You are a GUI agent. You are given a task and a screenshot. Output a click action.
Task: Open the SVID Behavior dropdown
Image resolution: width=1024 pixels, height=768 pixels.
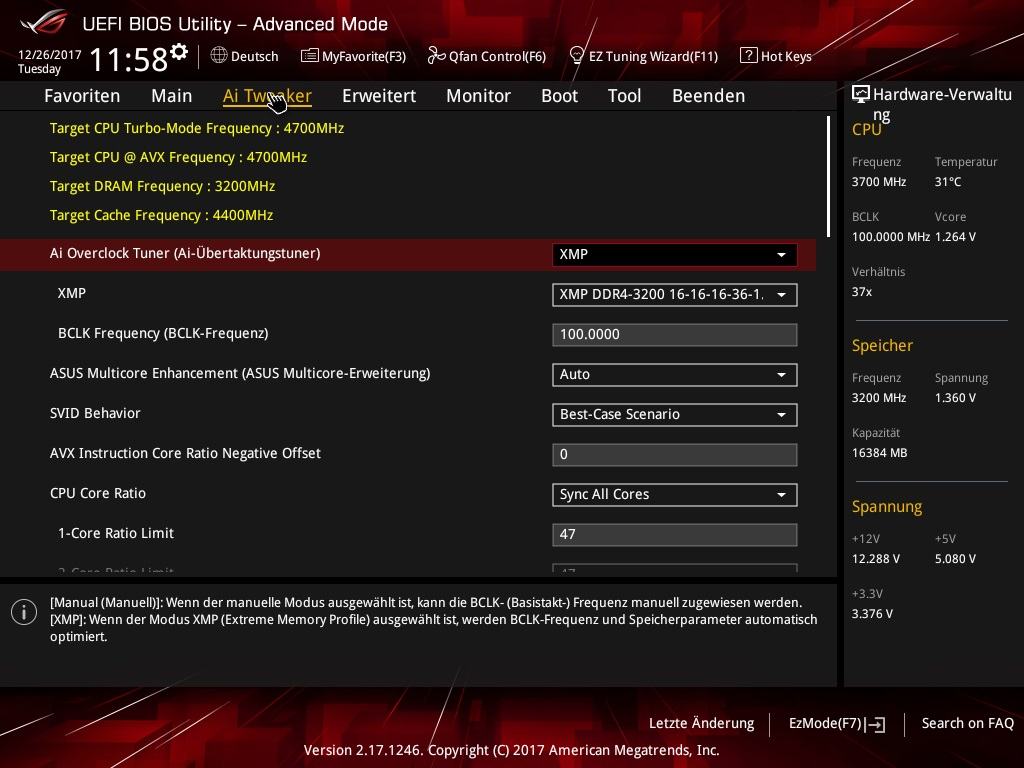[675, 415]
